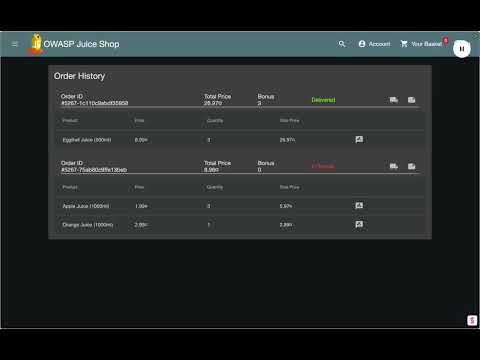The image size is (480, 360).
Task: Click the Total Price of the Apple Juice order
Action: click(x=211, y=170)
